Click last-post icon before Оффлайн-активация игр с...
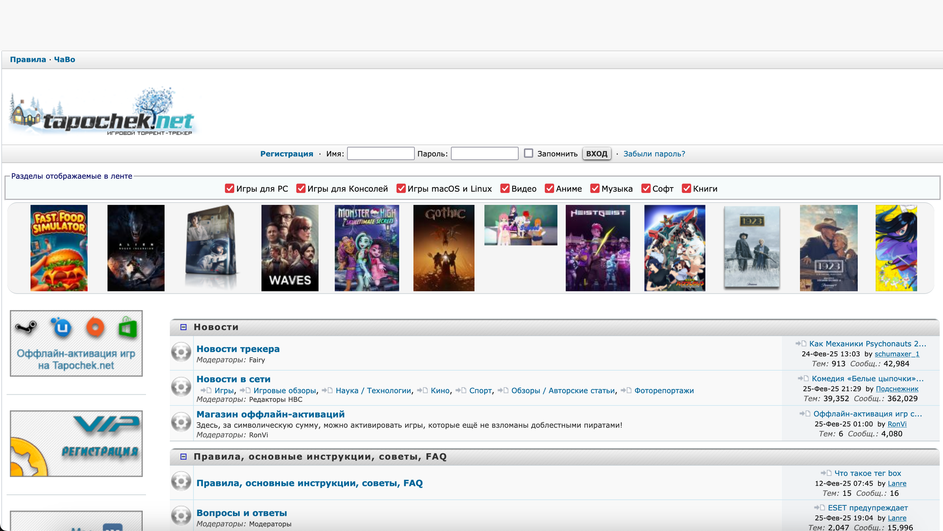 [x=805, y=414]
